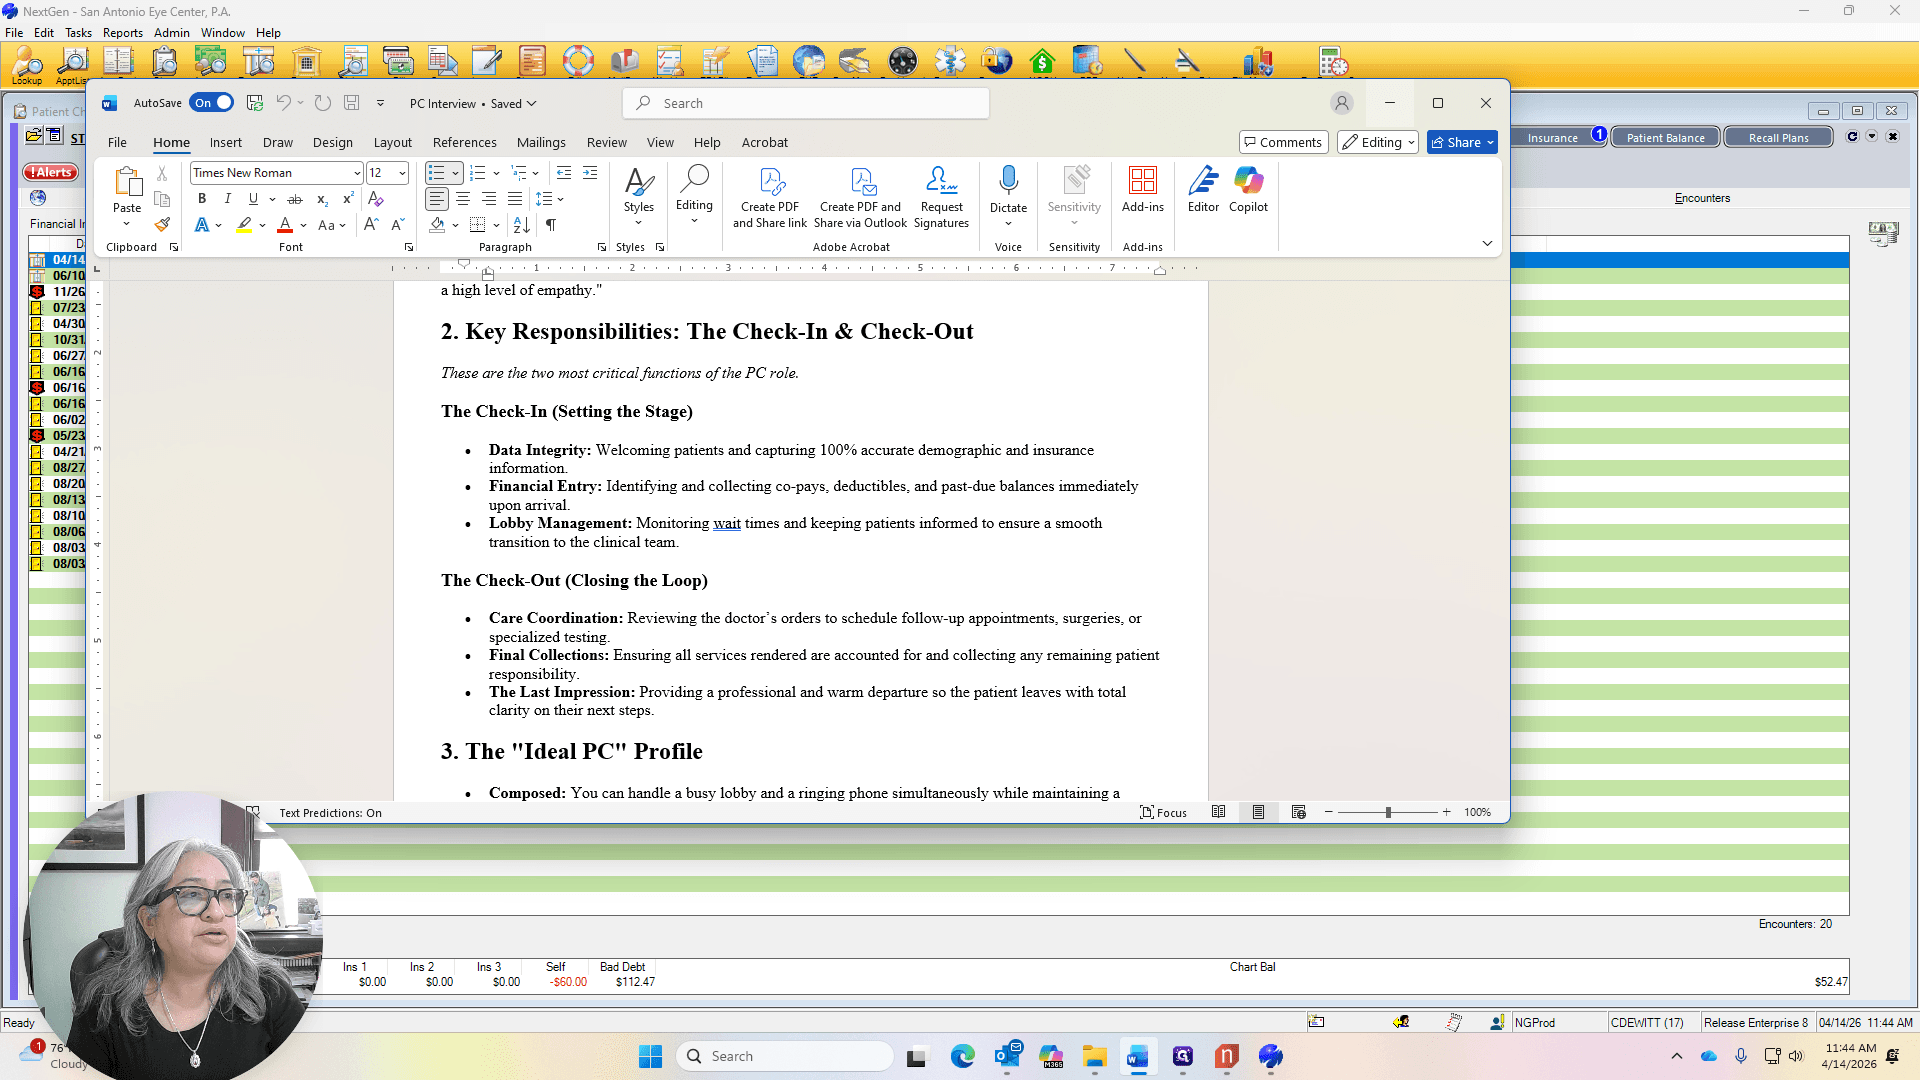
Task: Click the Format Painter icon
Action: (x=162, y=225)
